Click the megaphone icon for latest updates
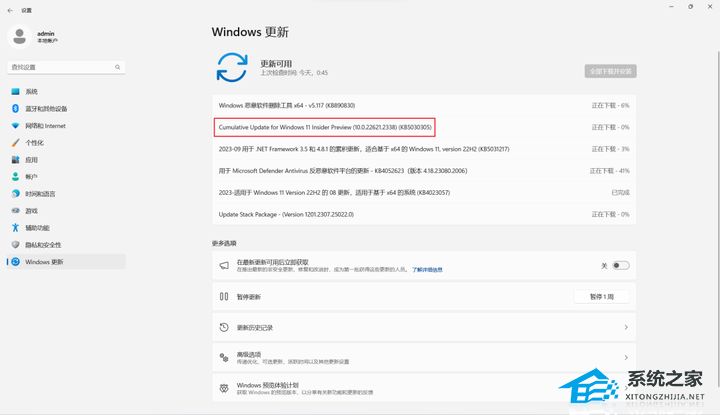Image resolution: width=720 pixels, height=415 pixels. click(x=224, y=265)
